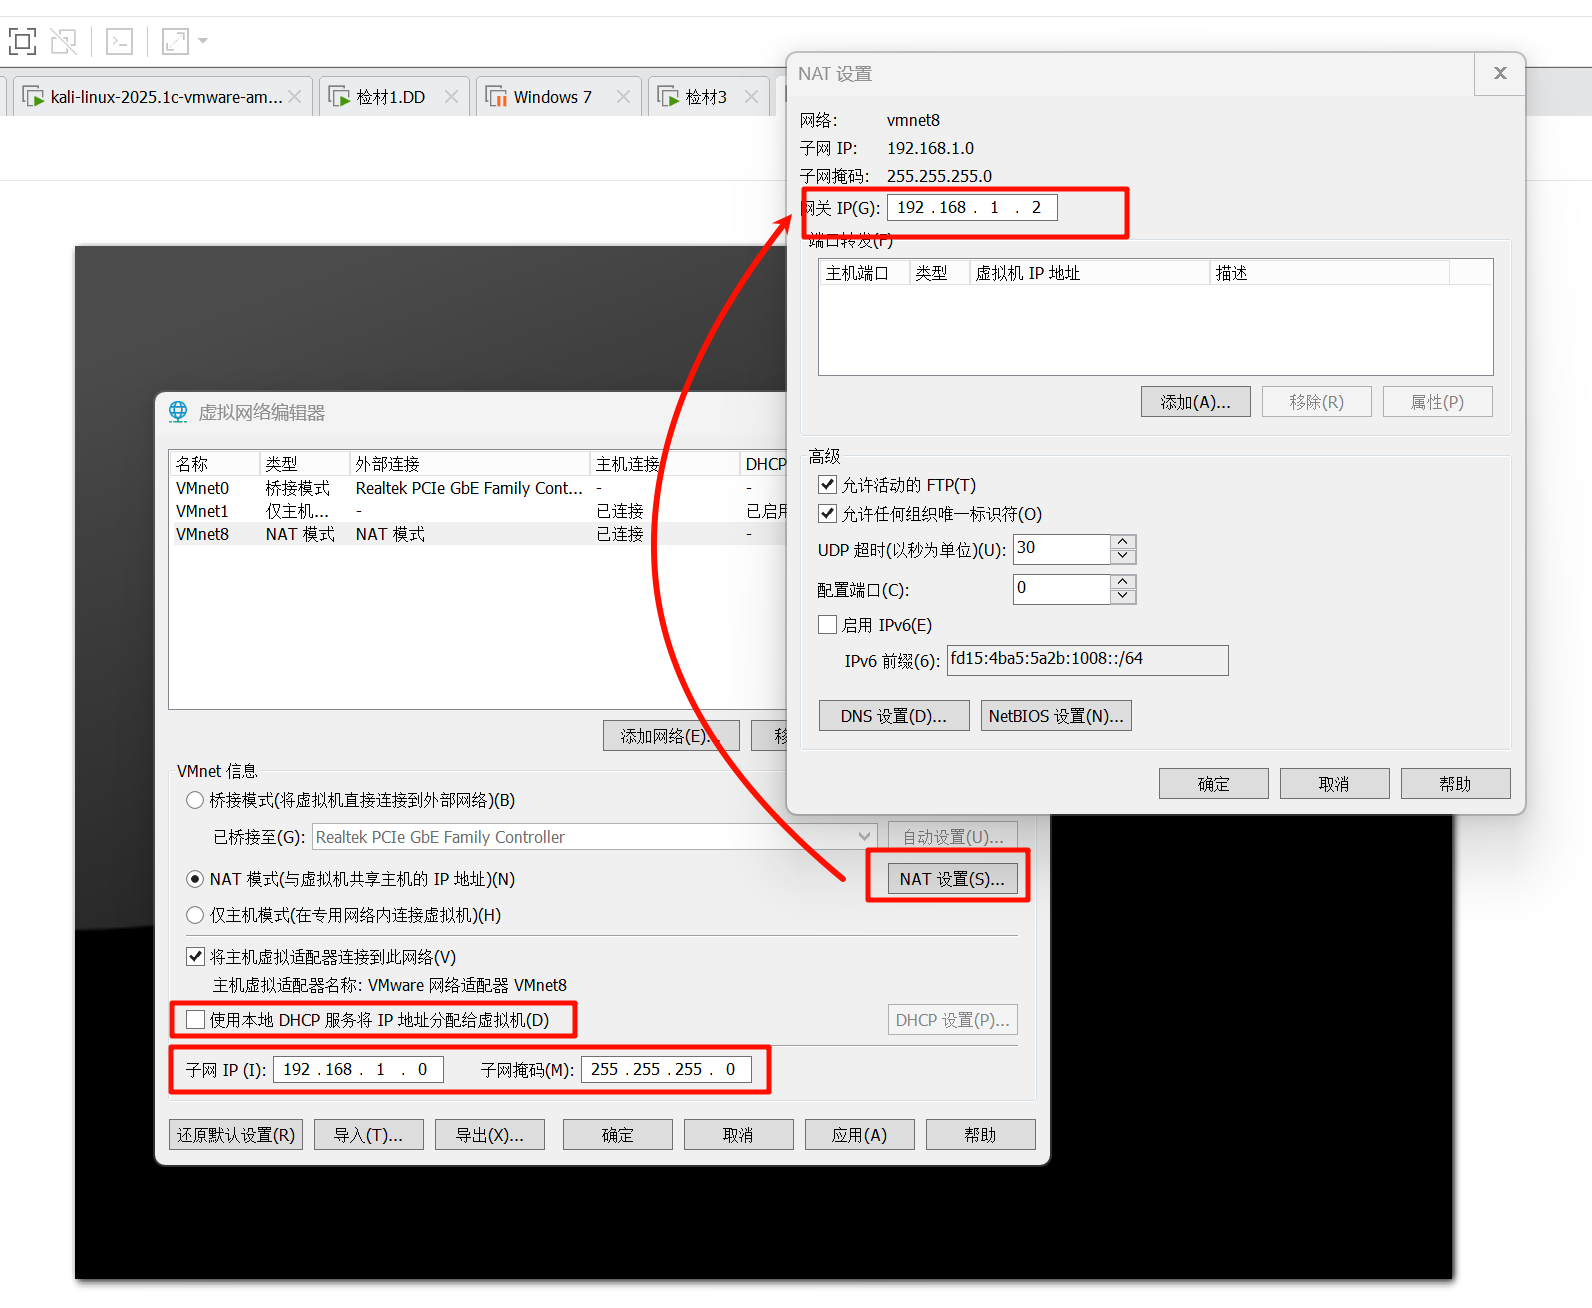Expand the 已桥接至 adapter dropdown
1592x1308 pixels.
click(864, 837)
